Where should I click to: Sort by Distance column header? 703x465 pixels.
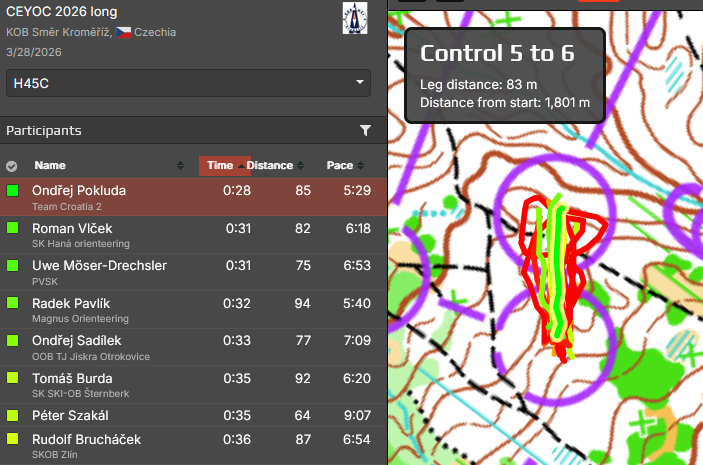[x=270, y=166]
